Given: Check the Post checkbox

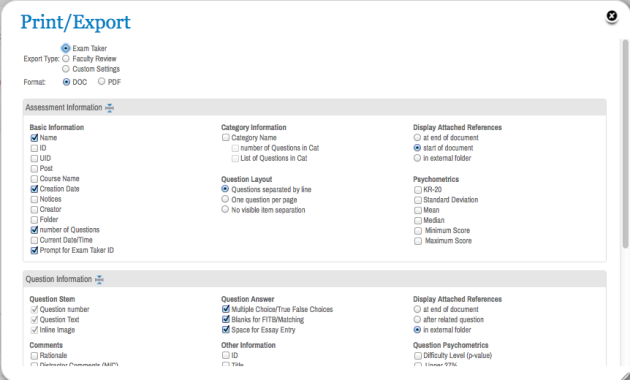Looking at the screenshot, I should point(35,169).
